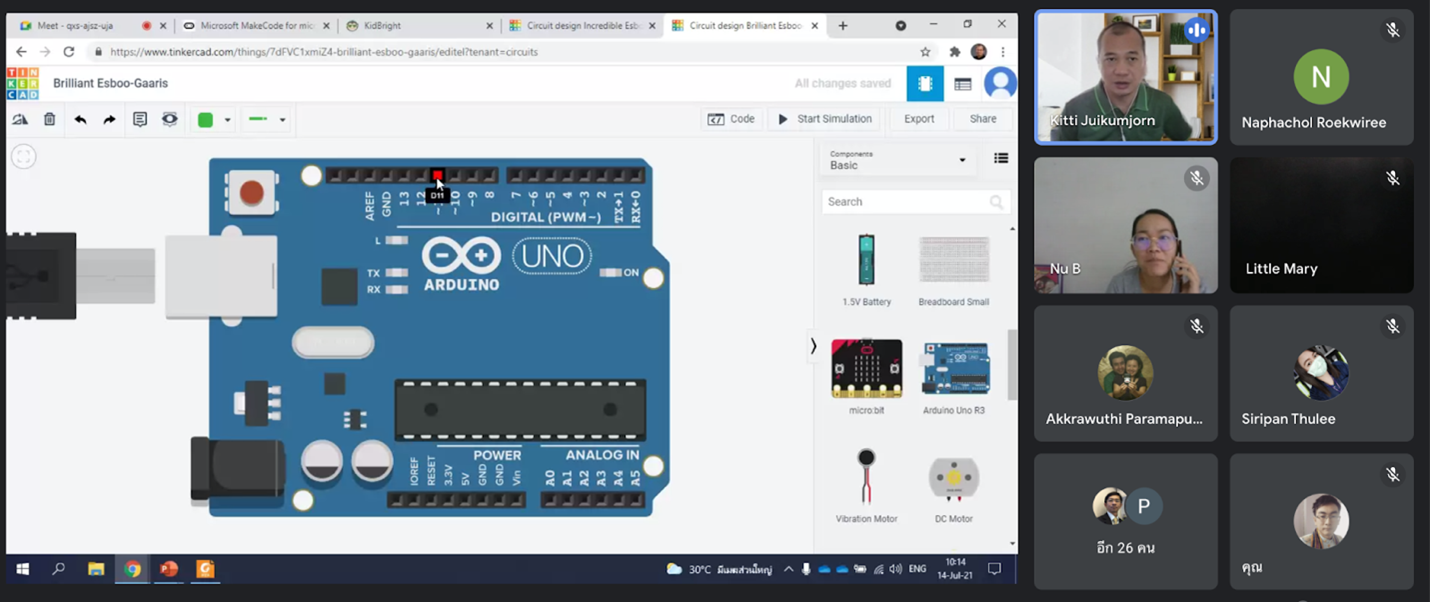The height and width of the screenshot is (602, 1430).
Task: Undo the last action
Action: (80, 120)
